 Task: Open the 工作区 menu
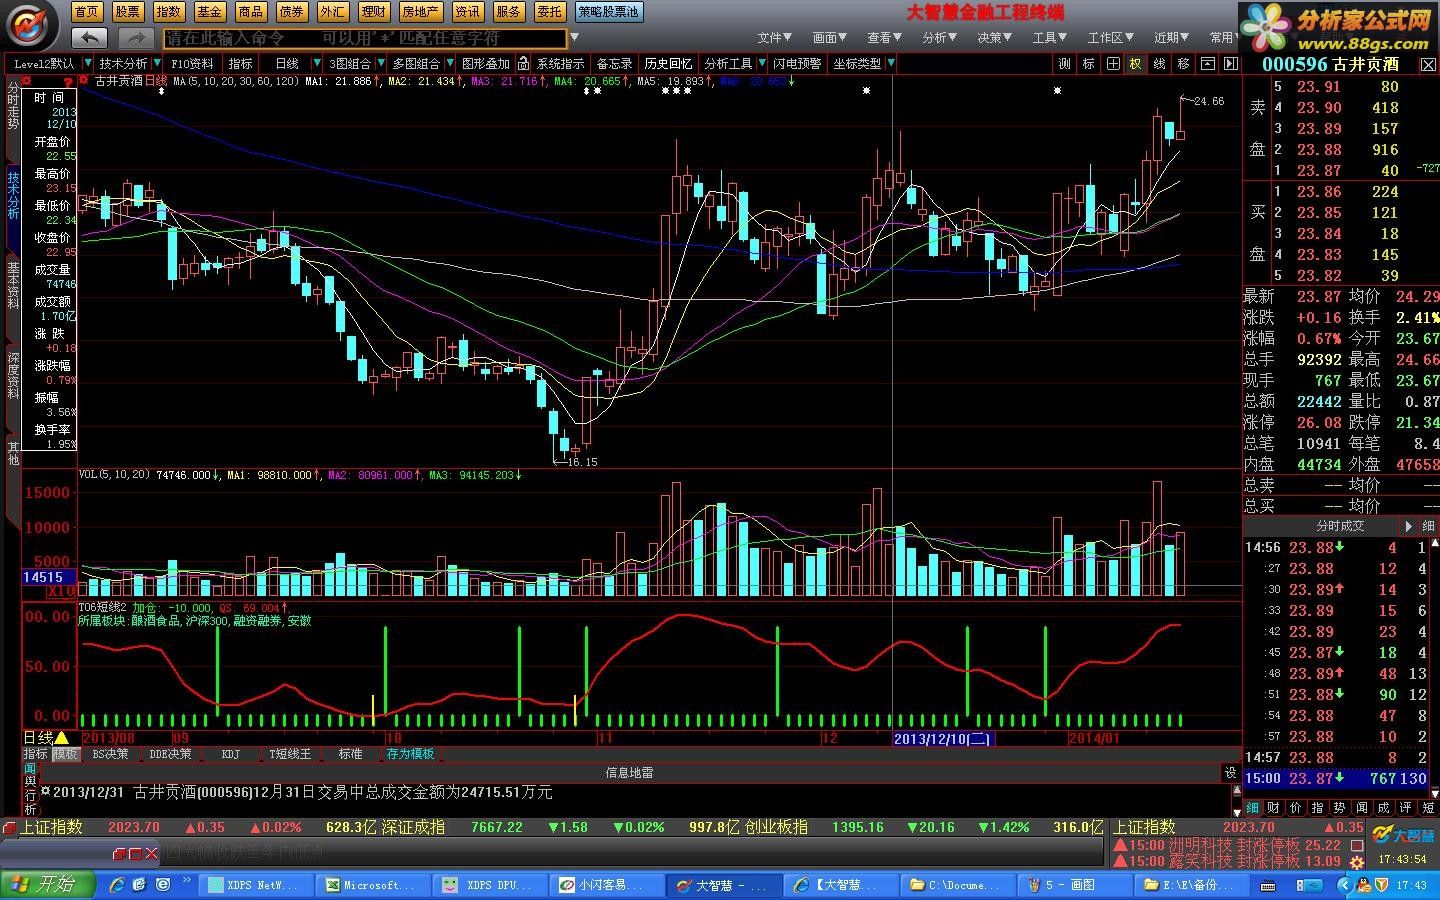coord(1111,37)
